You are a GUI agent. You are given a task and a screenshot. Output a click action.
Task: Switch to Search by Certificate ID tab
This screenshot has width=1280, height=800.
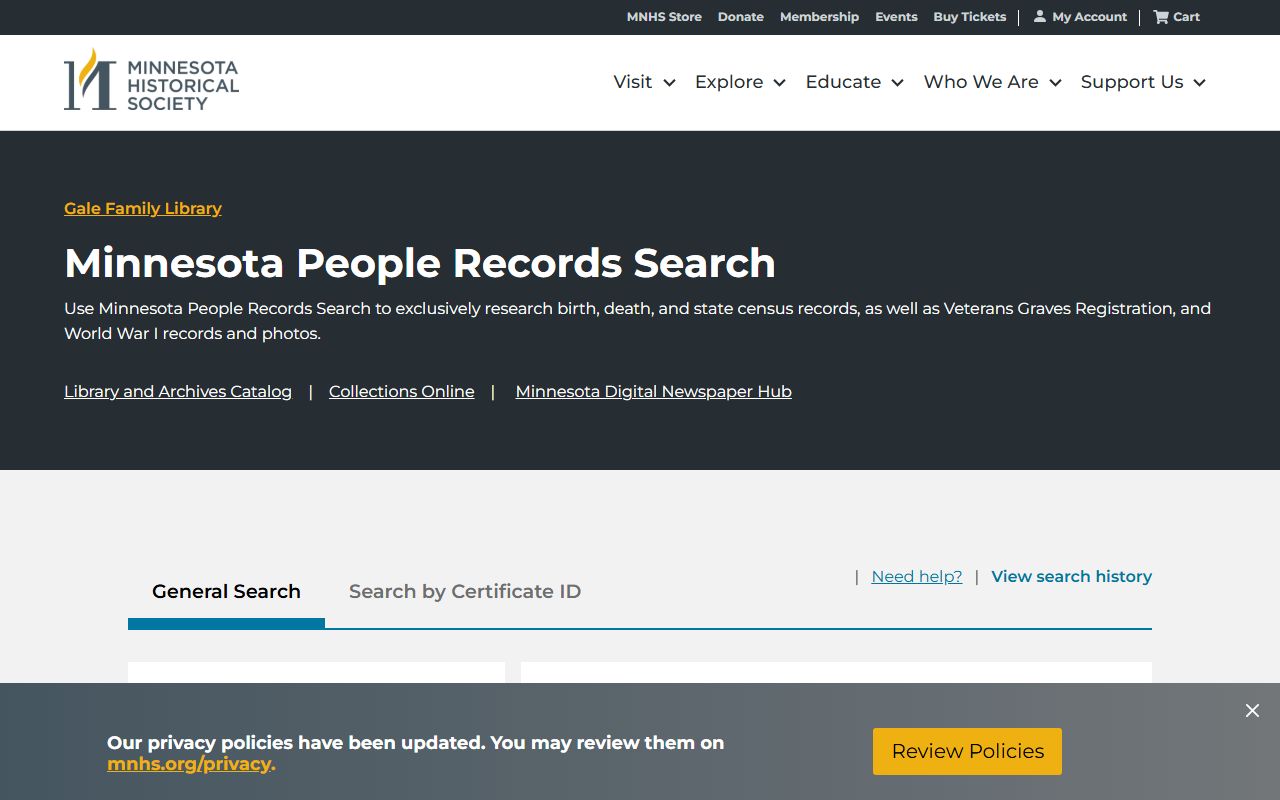[465, 592]
